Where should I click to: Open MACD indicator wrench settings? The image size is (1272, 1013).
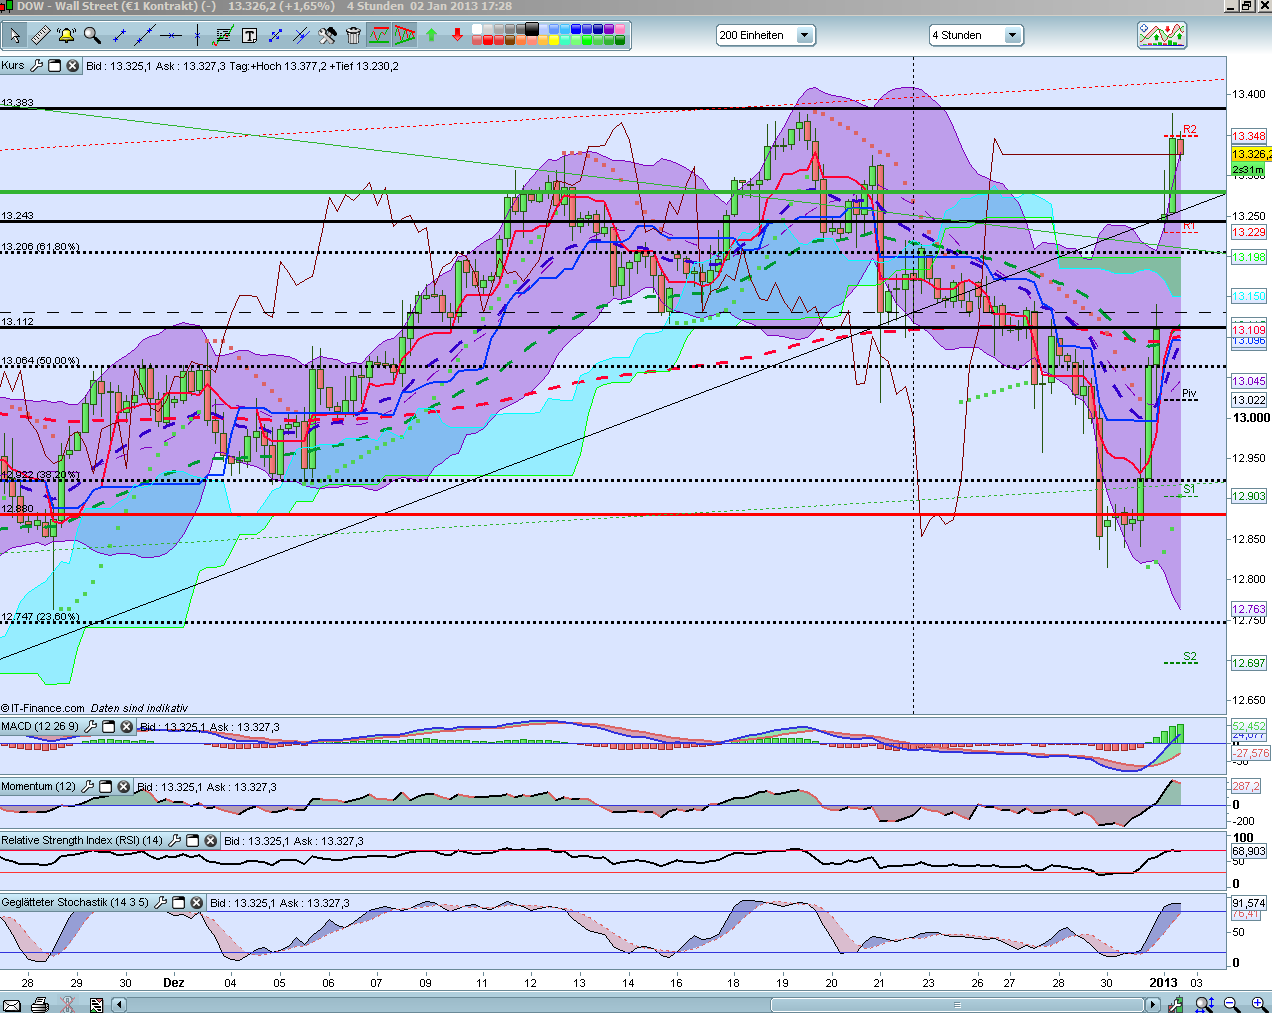coord(91,727)
